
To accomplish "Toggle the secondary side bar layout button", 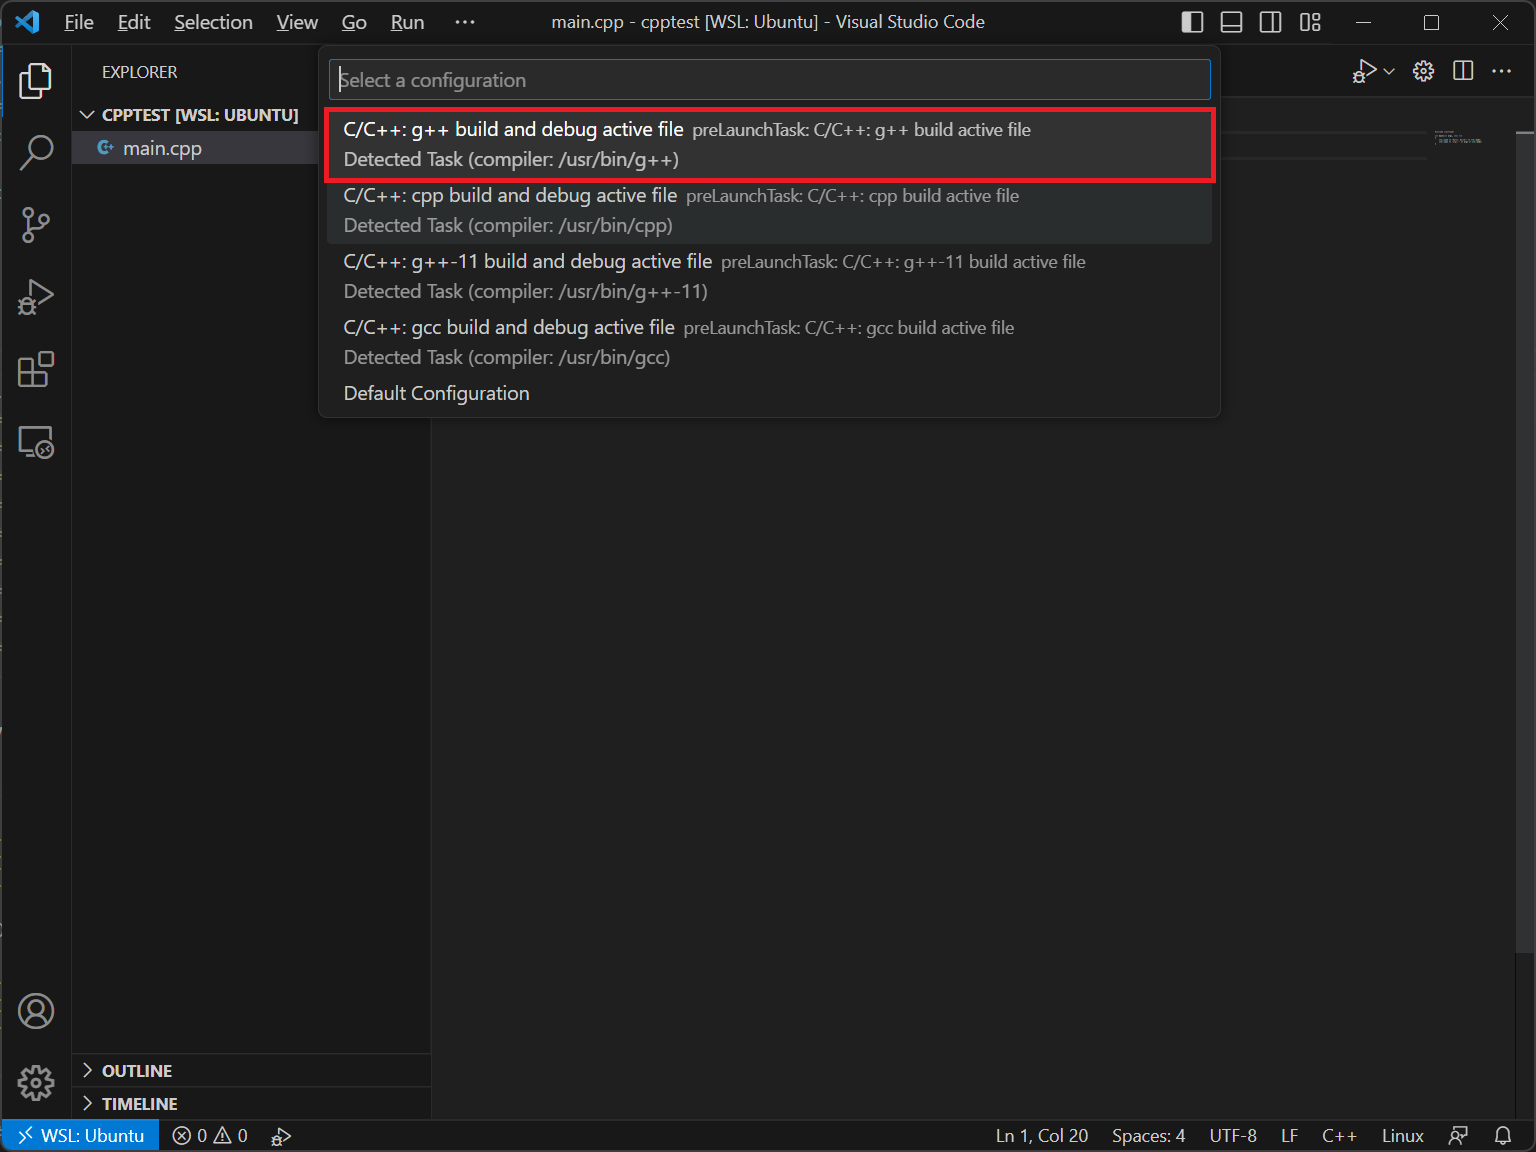I will click(1270, 22).
